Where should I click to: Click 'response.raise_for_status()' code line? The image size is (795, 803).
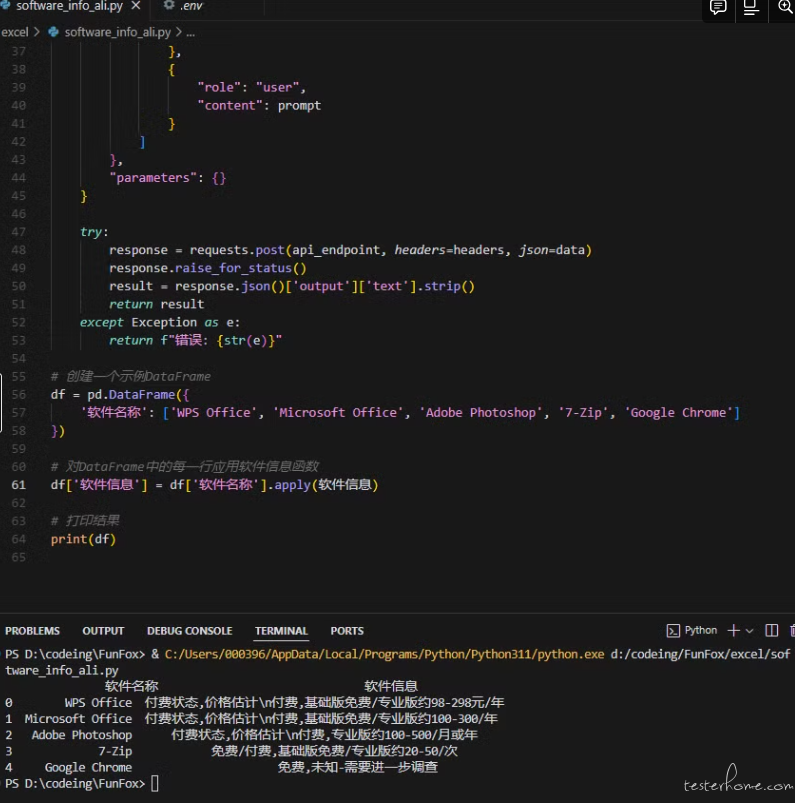click(x=207, y=268)
